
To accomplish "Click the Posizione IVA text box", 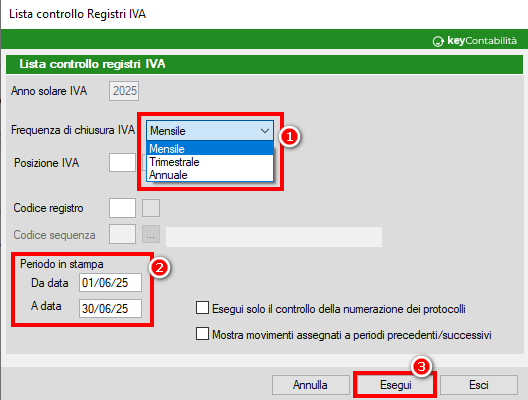I will [x=122, y=163].
